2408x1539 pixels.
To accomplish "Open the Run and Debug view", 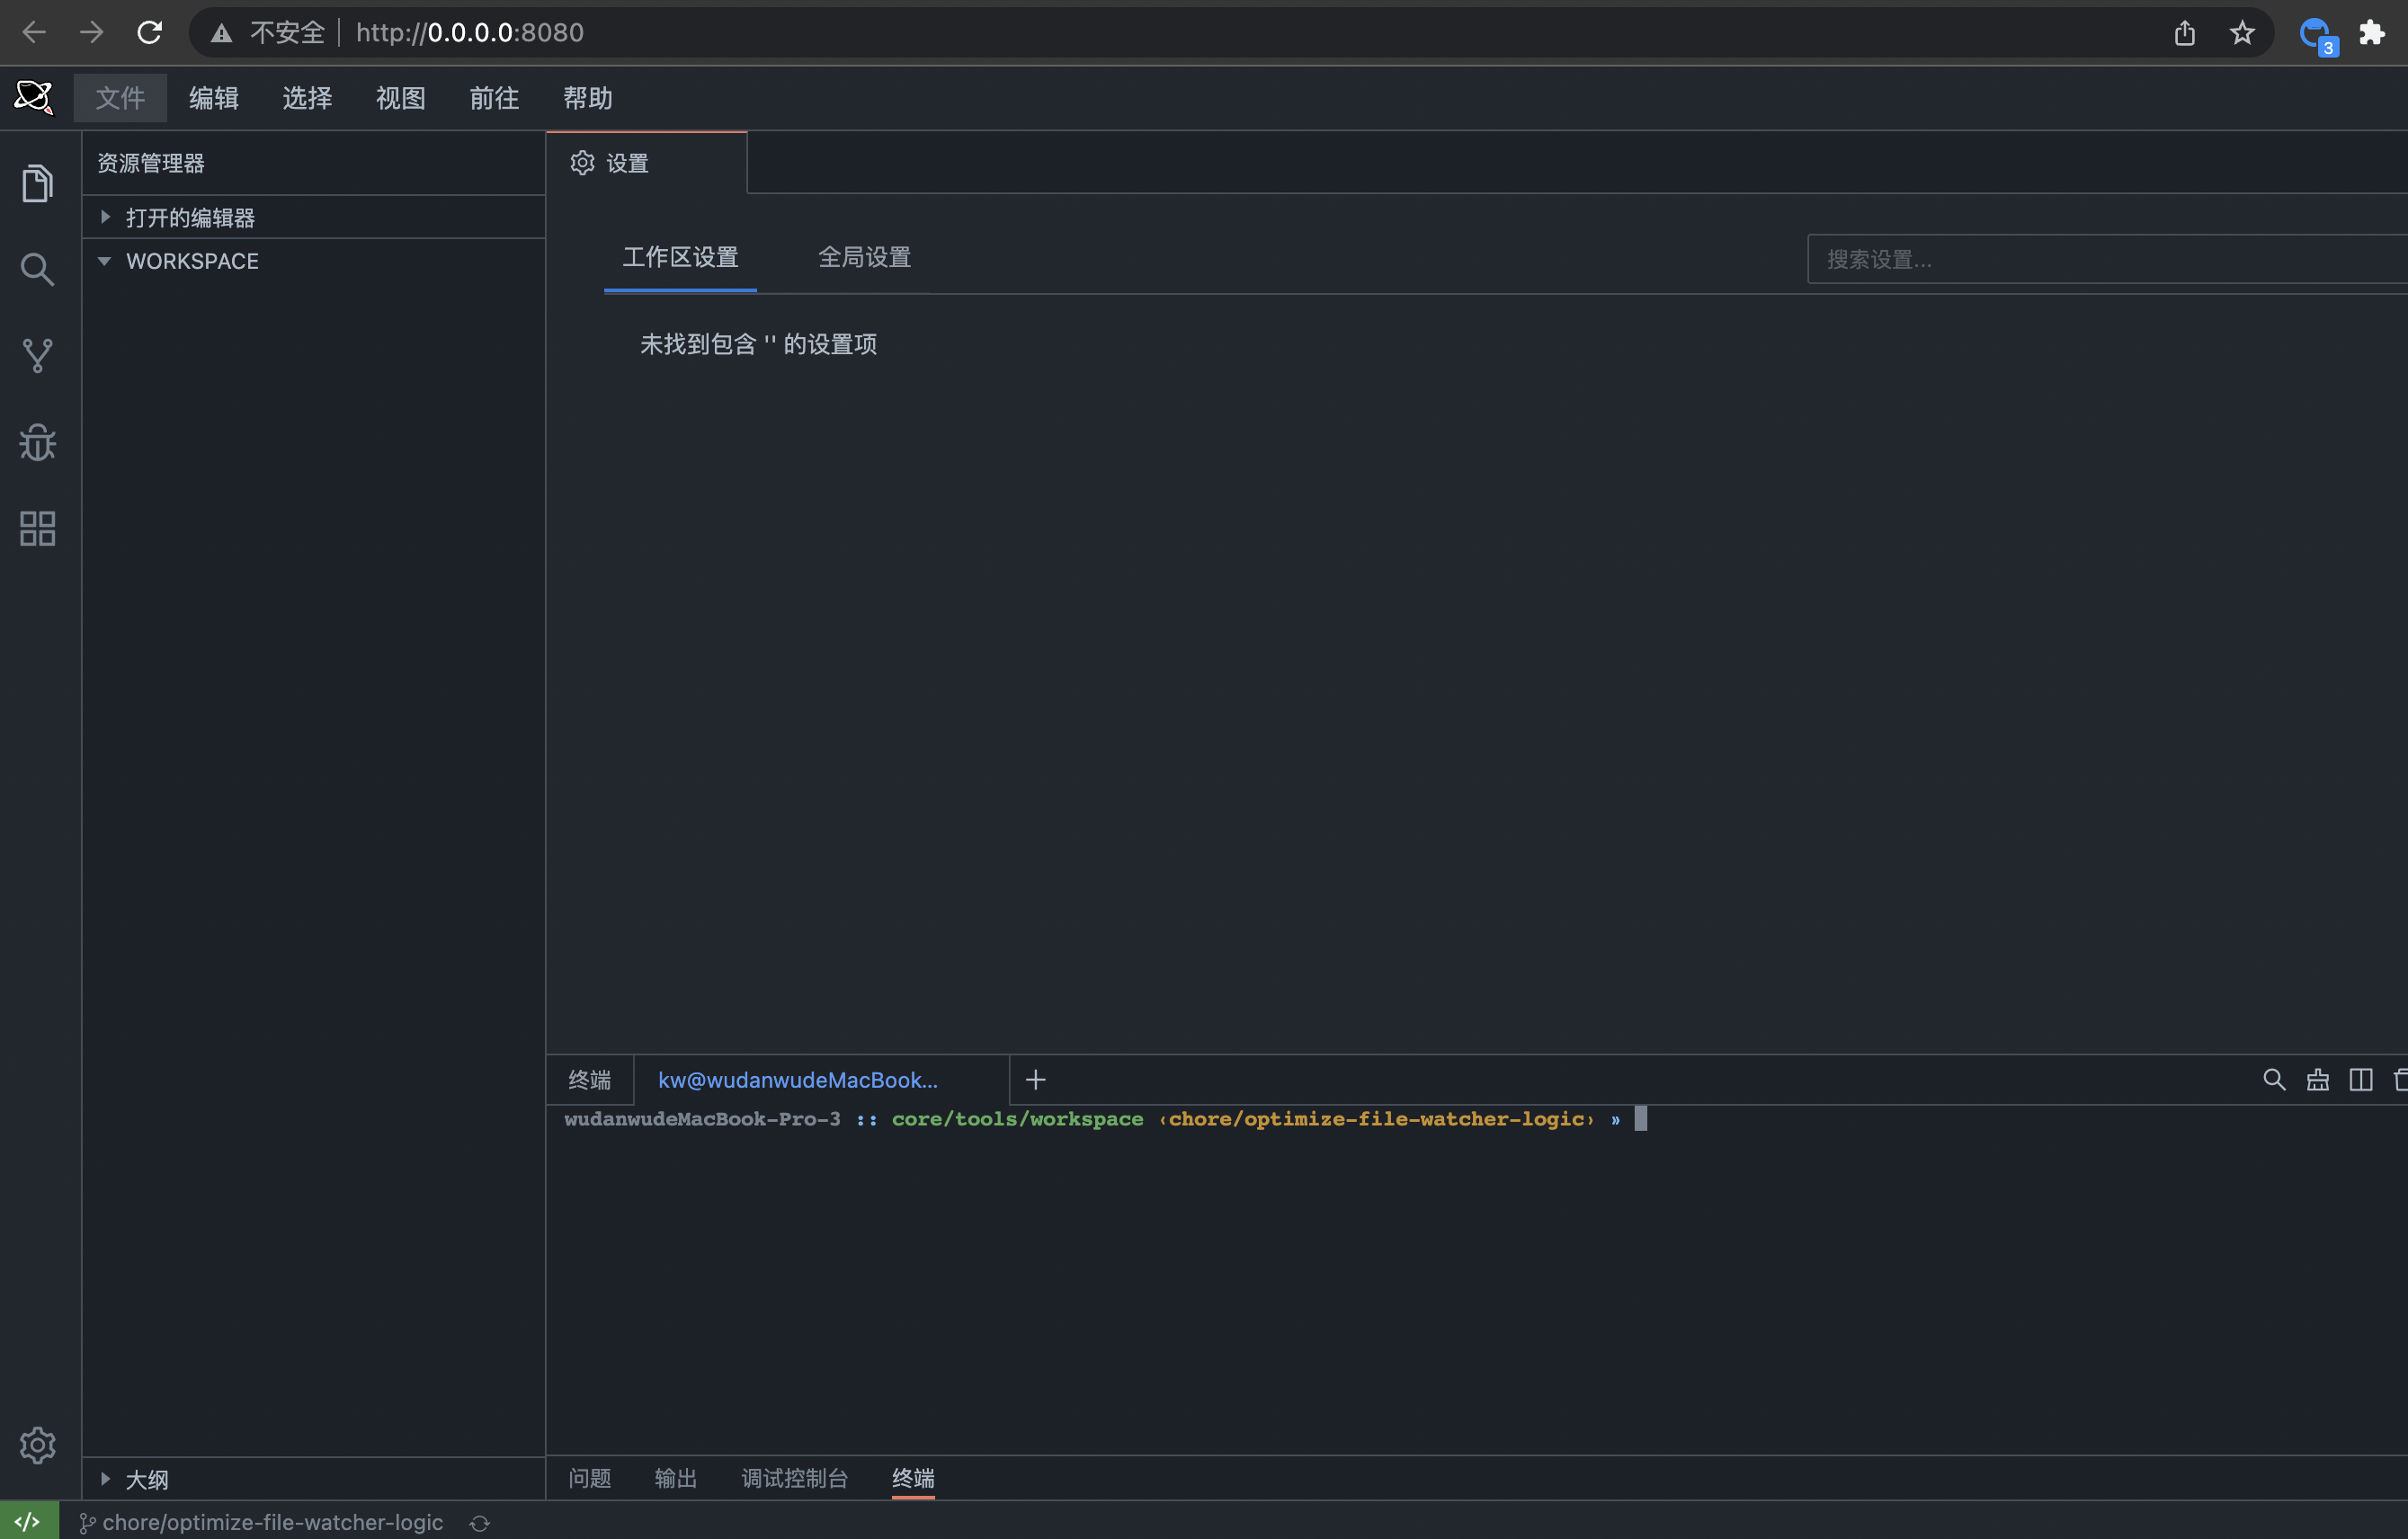I will (x=36, y=442).
